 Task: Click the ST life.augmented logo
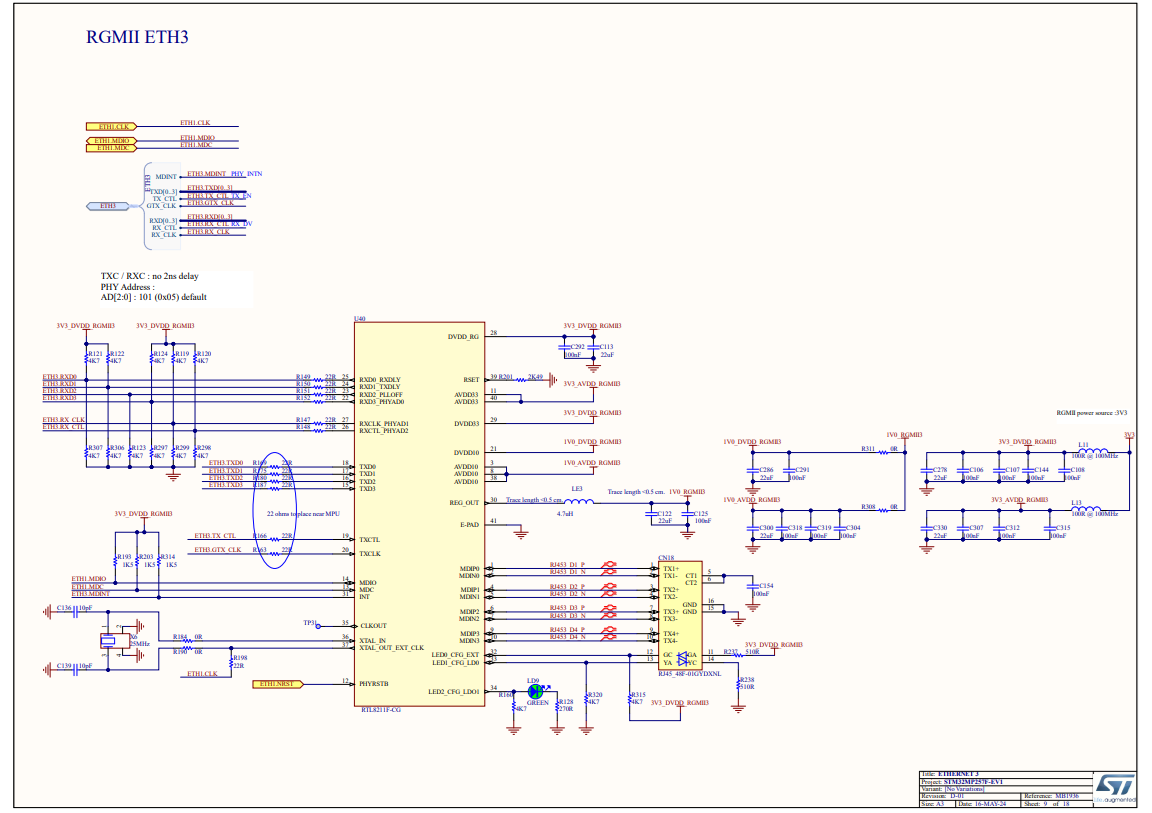click(x=1115, y=789)
